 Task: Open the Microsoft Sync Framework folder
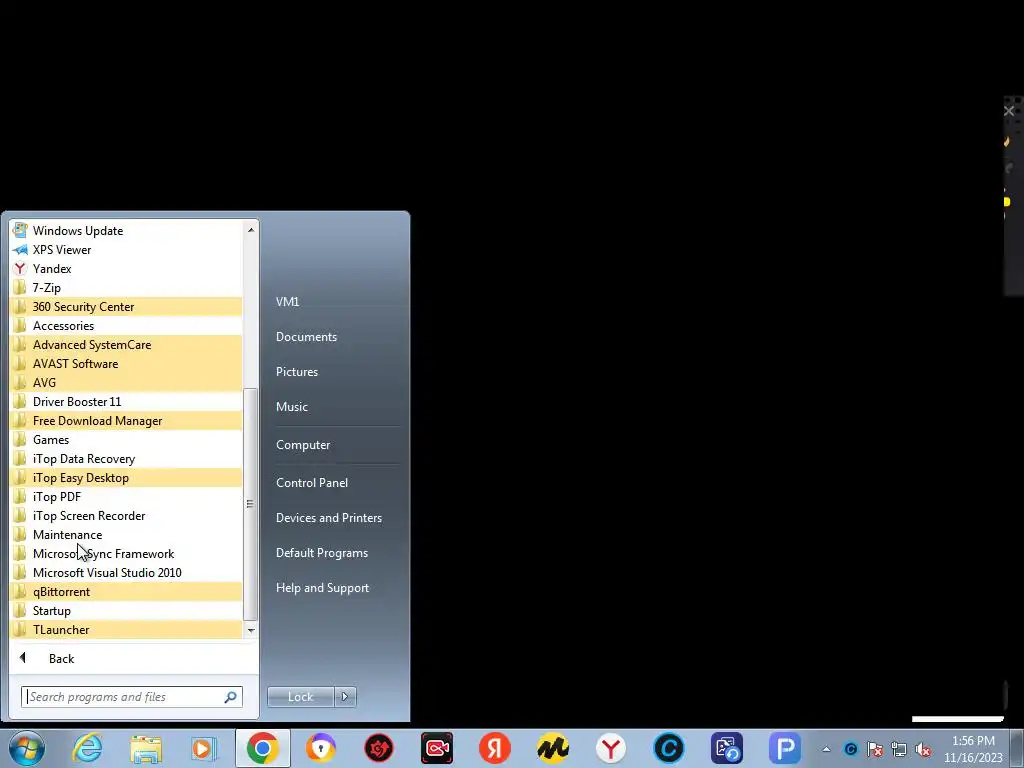(x=126, y=553)
